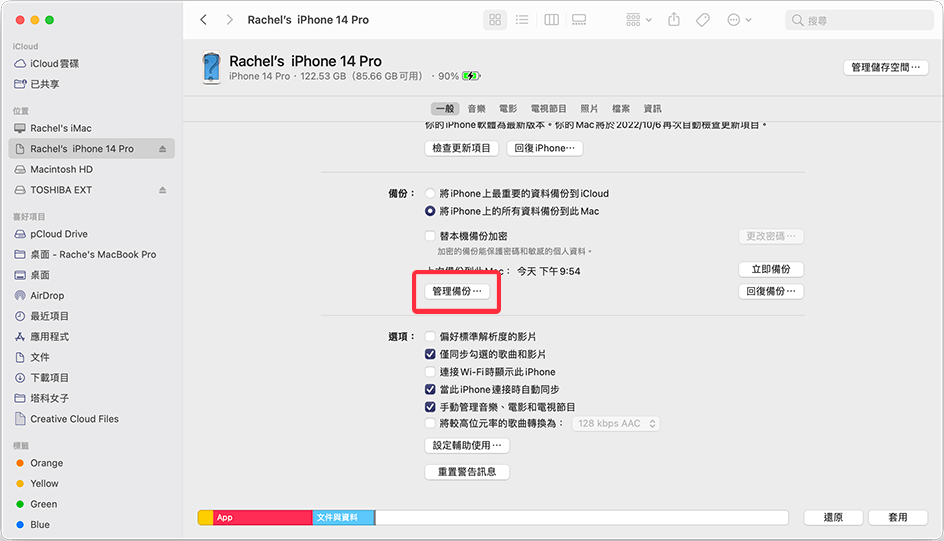Open the 128 kbps AAC dropdown
The height and width of the screenshot is (541, 944).
coord(615,424)
